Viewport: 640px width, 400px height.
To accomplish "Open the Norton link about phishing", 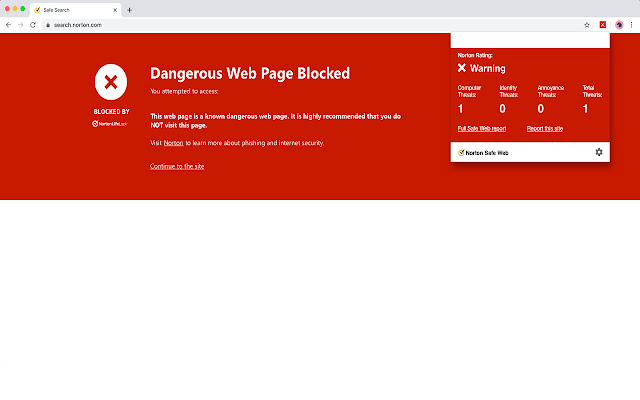I will click(x=173, y=143).
